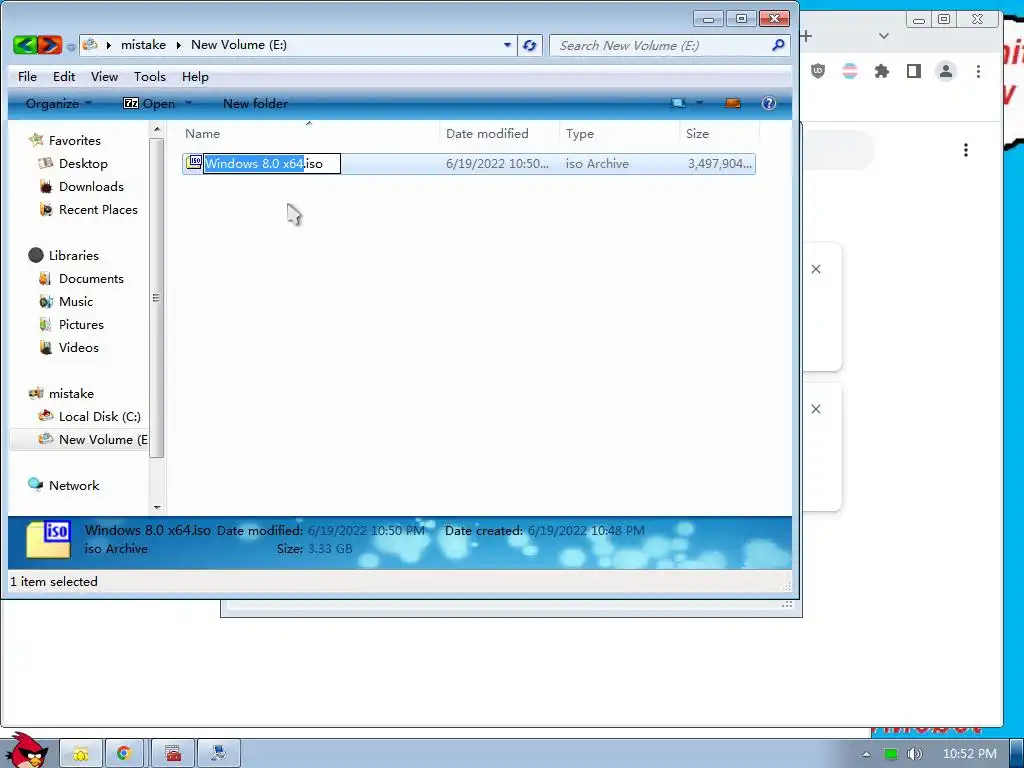Focus the 'Search New Volume (E:)' field

661,46
